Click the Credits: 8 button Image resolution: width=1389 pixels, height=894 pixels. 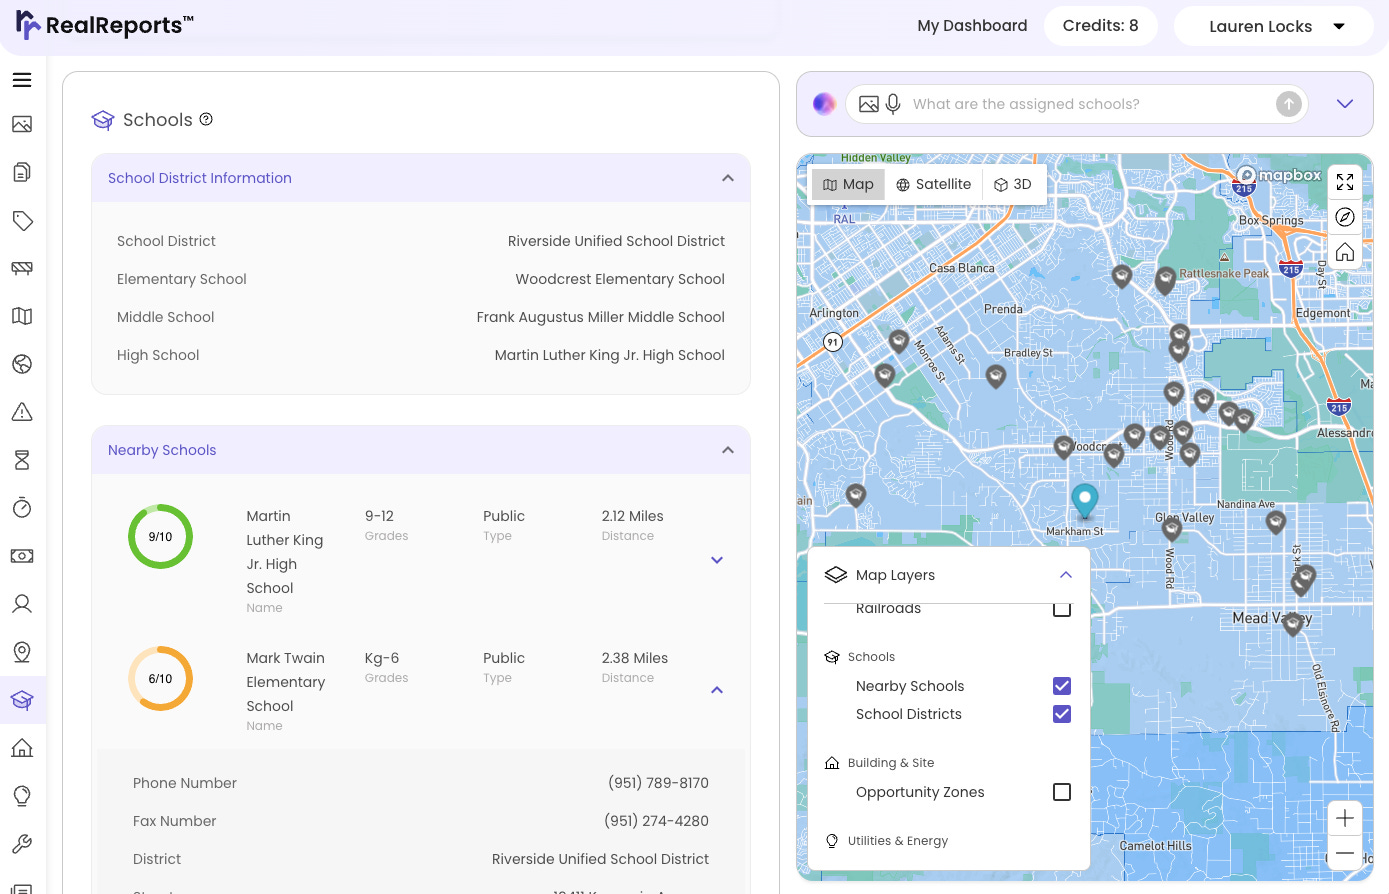coord(1101,26)
